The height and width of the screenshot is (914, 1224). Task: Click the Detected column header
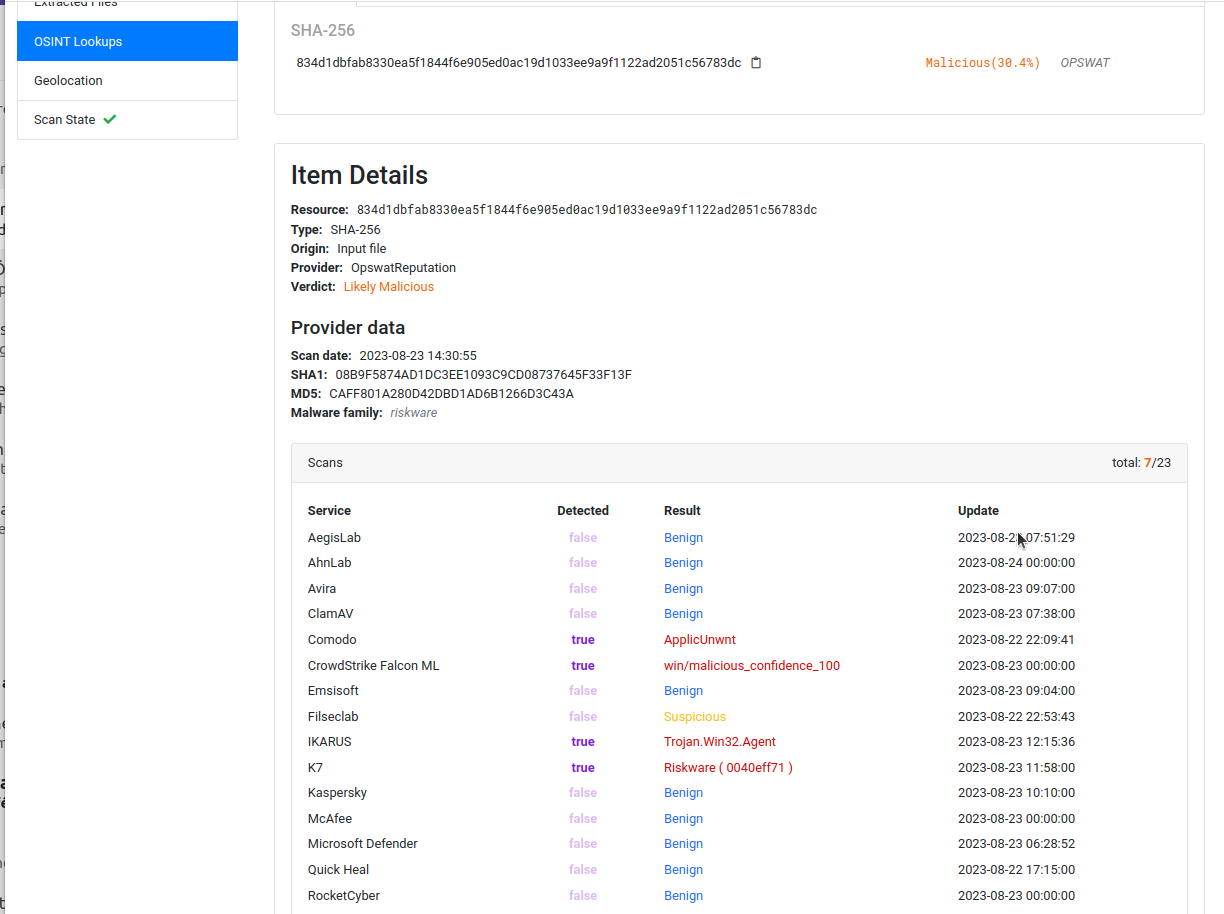tap(583, 511)
